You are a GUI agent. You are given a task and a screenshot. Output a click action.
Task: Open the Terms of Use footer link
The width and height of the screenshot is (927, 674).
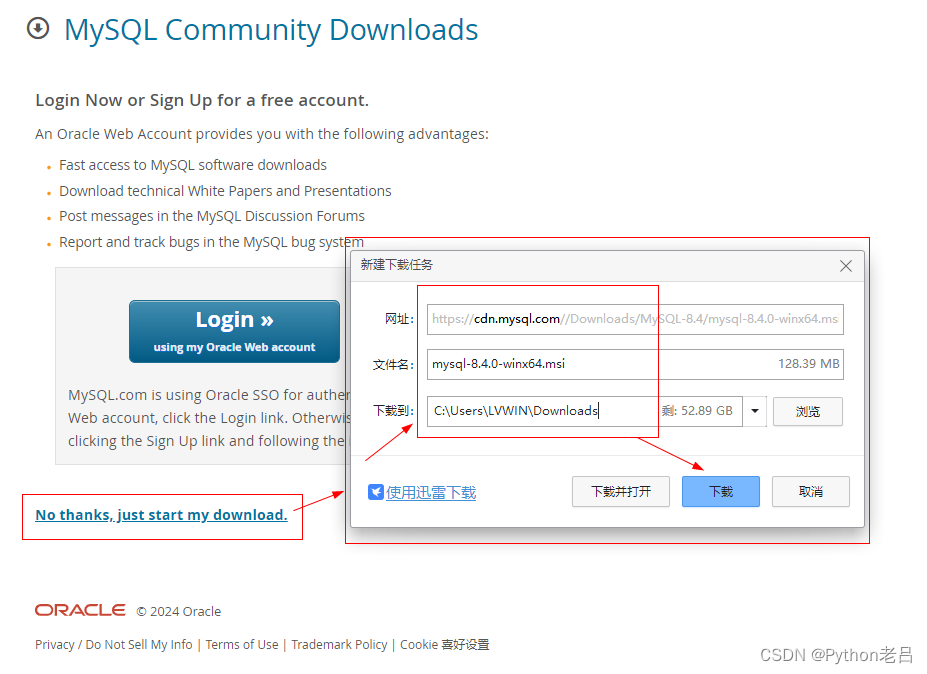pos(242,644)
